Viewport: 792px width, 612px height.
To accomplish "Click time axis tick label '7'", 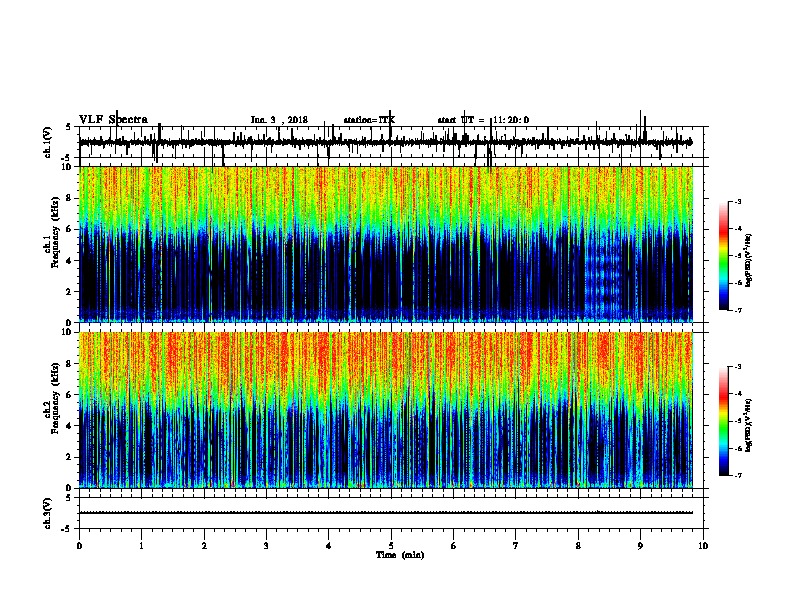I will 516,546.
